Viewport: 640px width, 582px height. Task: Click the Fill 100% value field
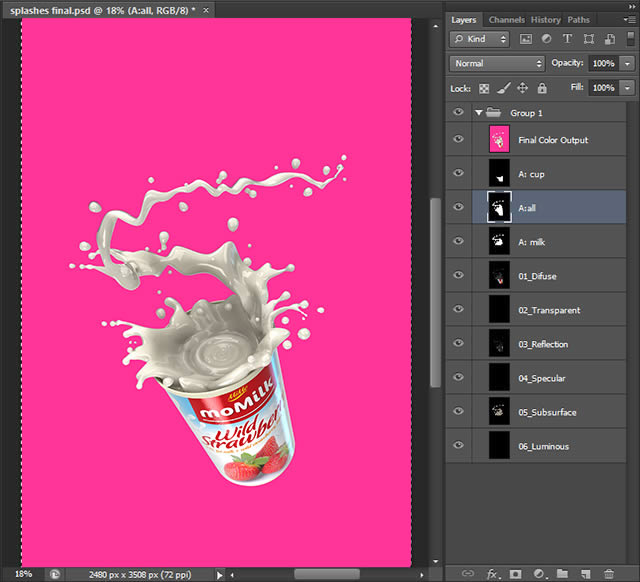604,88
